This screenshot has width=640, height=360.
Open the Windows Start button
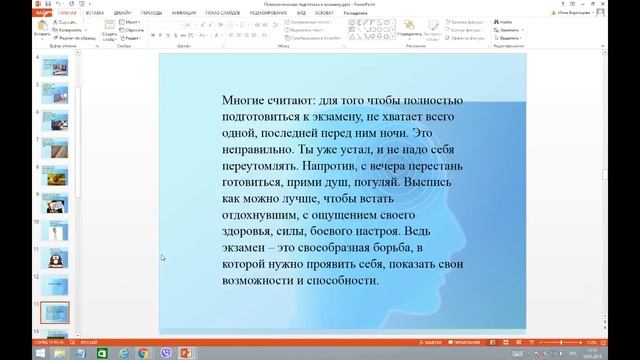(x=40, y=353)
